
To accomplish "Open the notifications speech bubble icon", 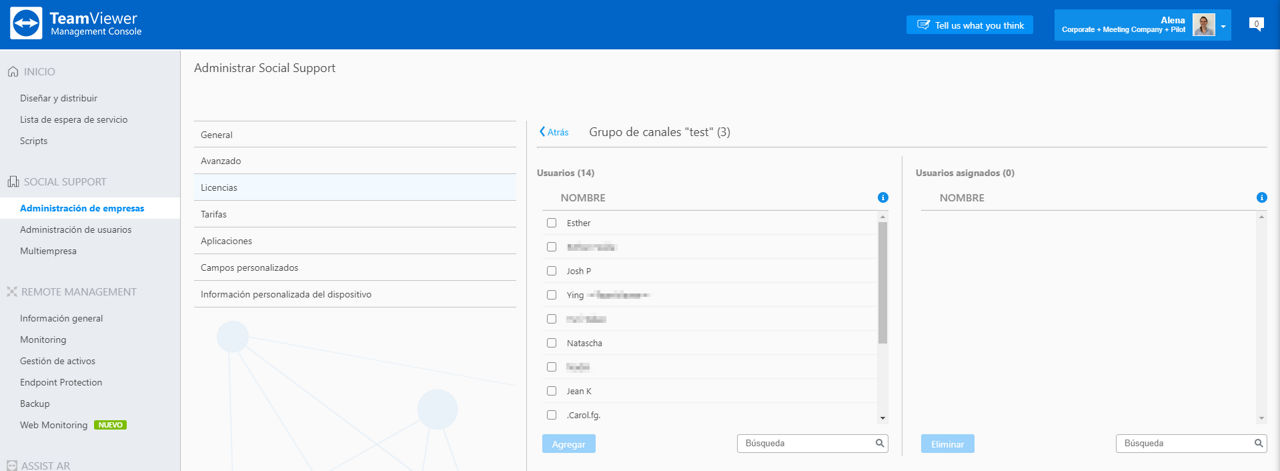I will [x=1256, y=24].
